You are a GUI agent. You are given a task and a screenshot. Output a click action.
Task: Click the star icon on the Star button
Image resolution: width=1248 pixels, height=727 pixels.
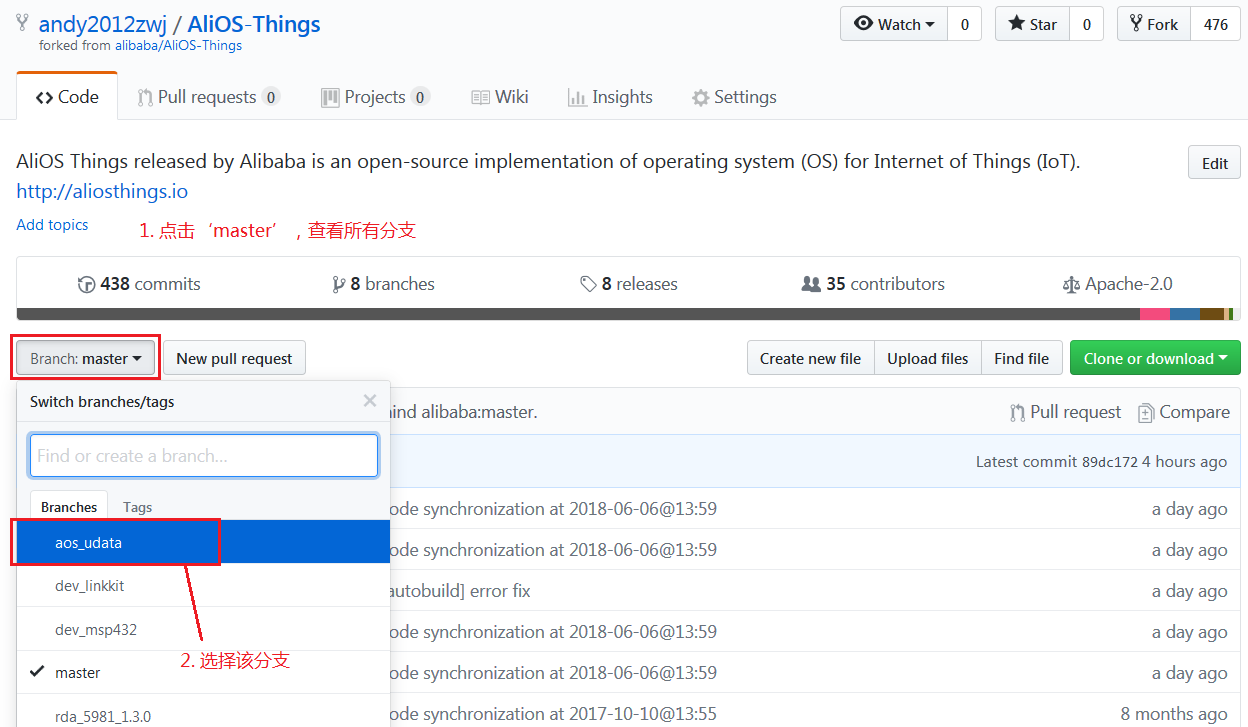click(x=1016, y=24)
